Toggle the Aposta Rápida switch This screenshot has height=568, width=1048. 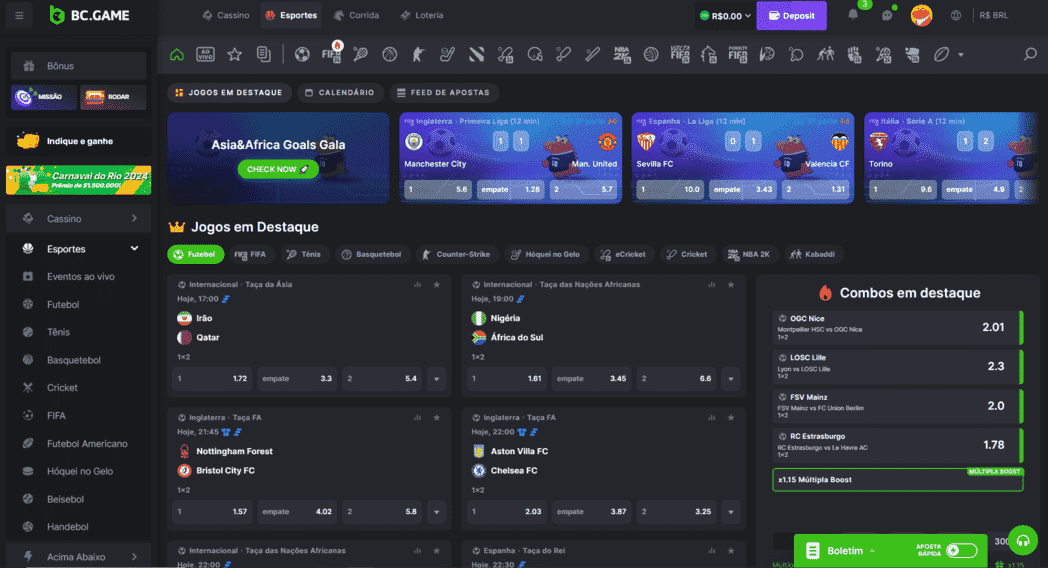[x=962, y=551]
